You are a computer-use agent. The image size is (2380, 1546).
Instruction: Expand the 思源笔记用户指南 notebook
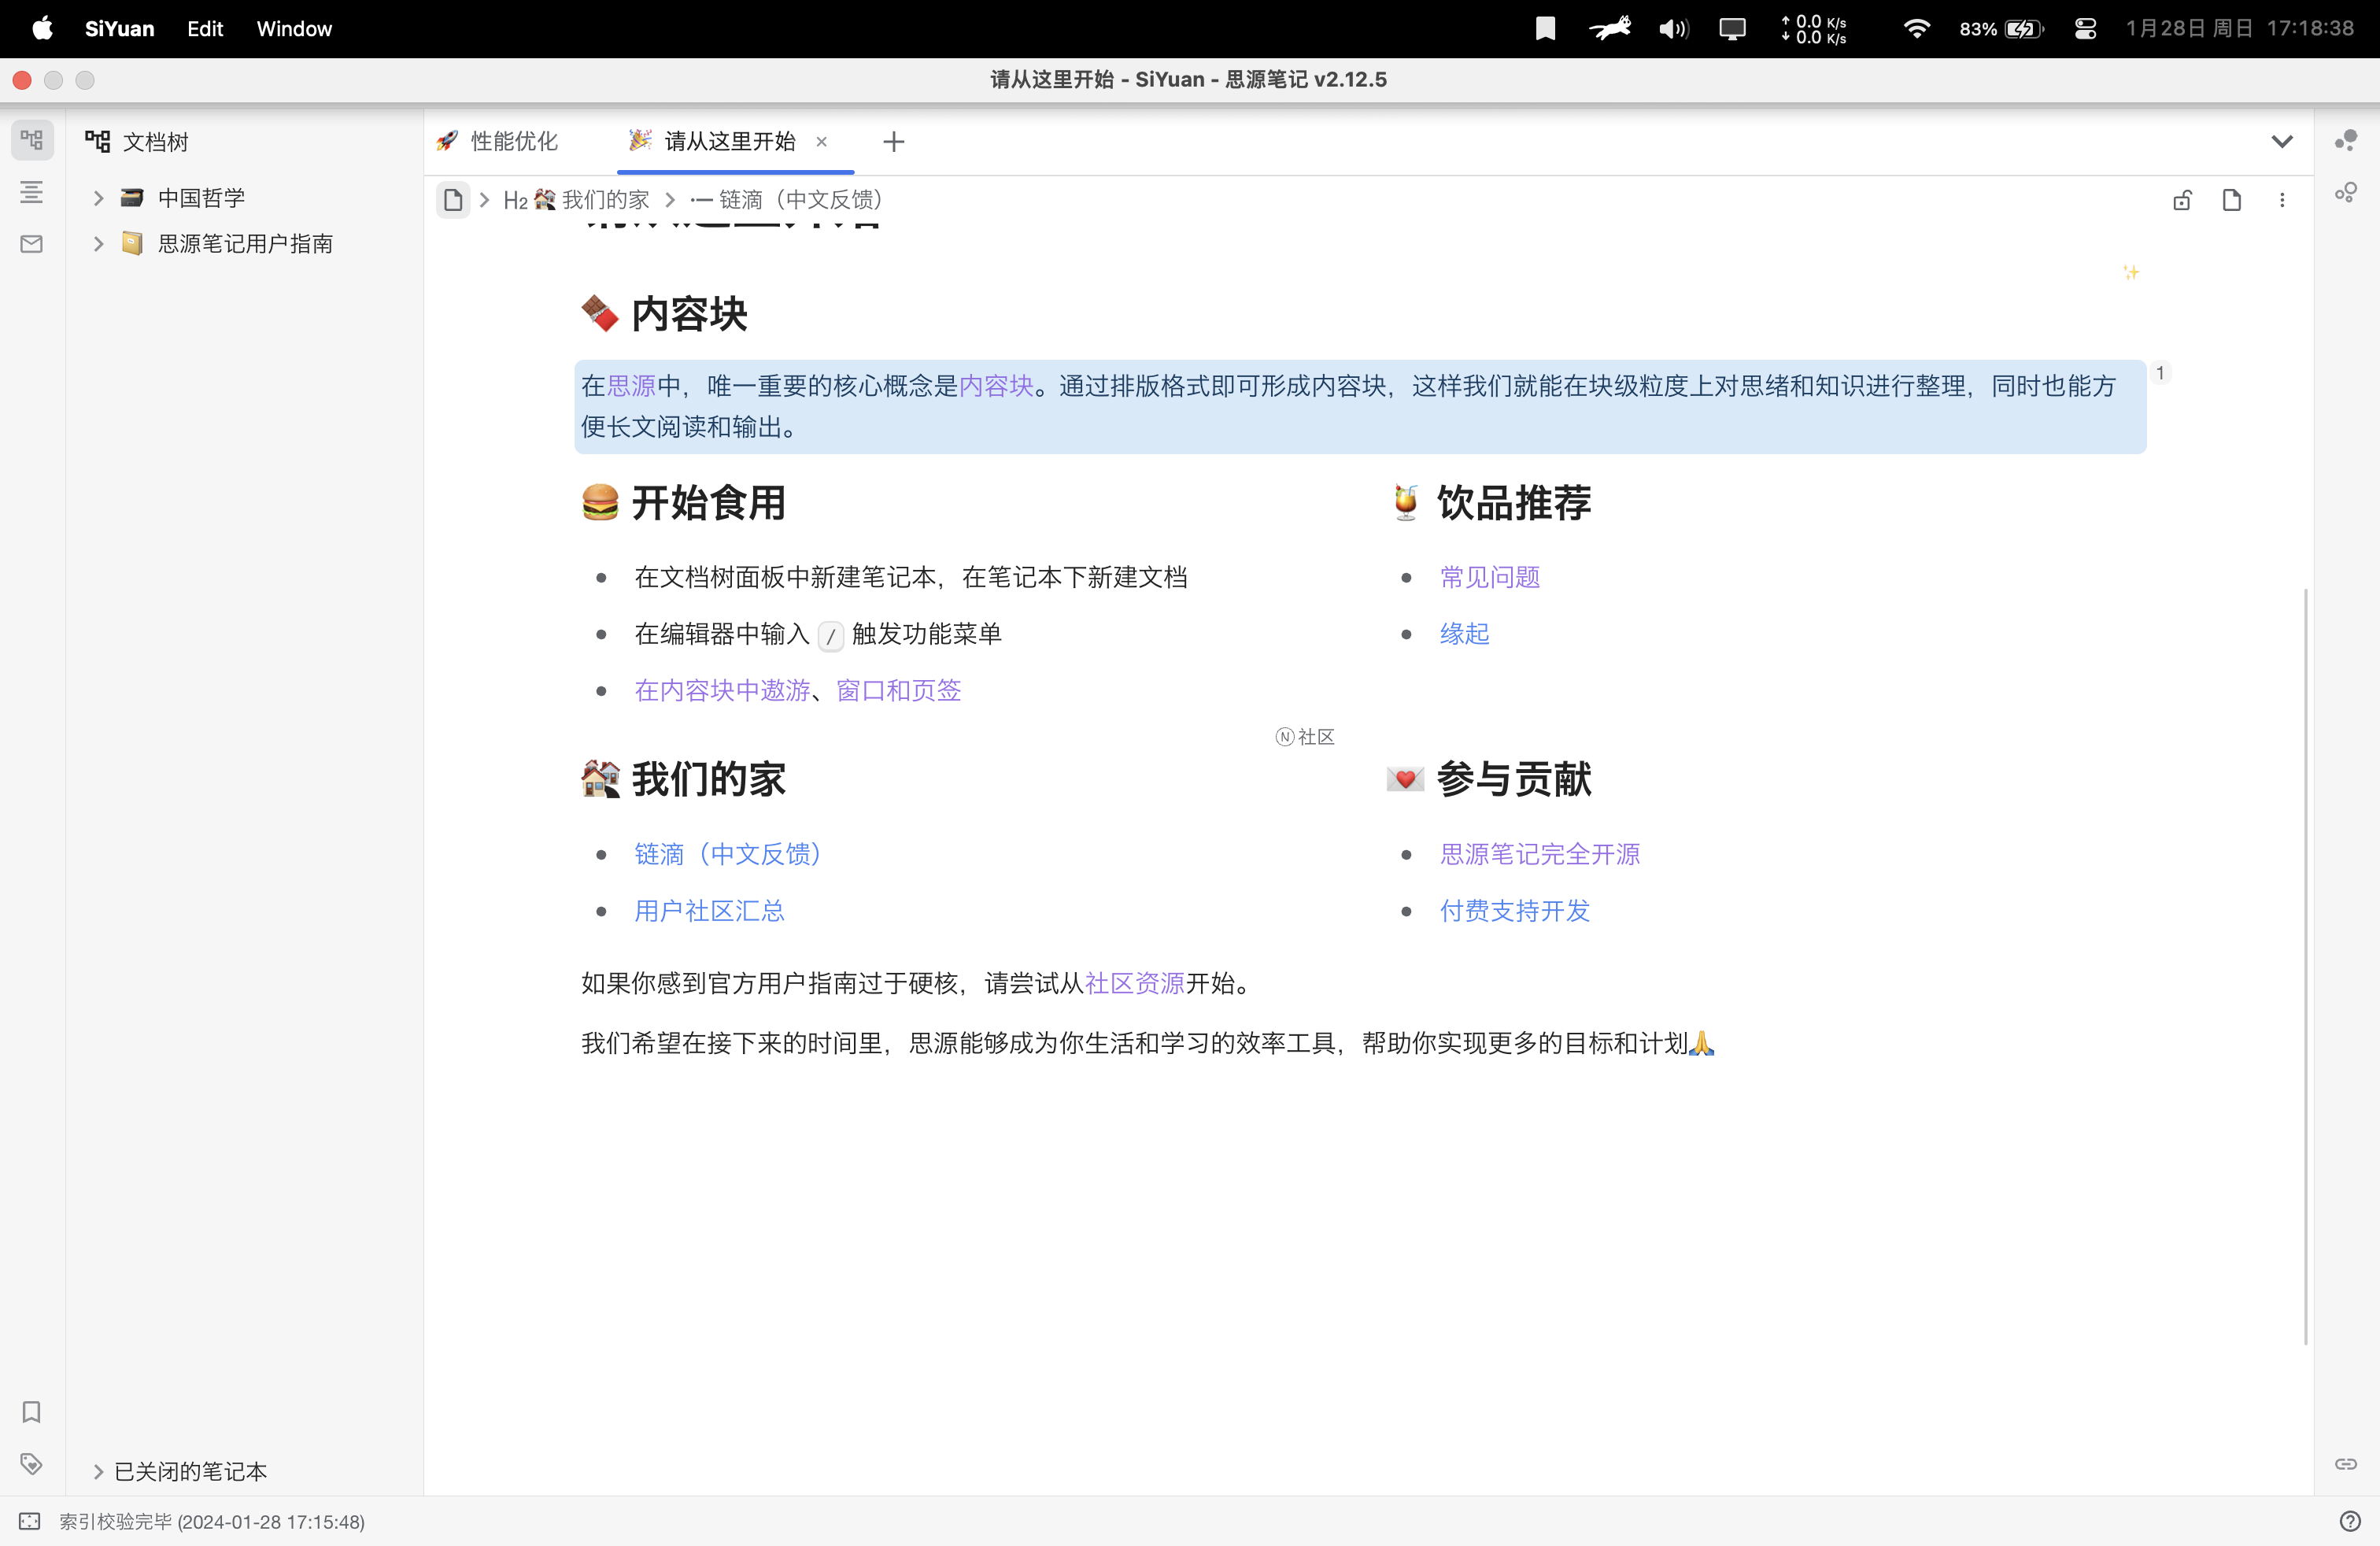[x=97, y=243]
